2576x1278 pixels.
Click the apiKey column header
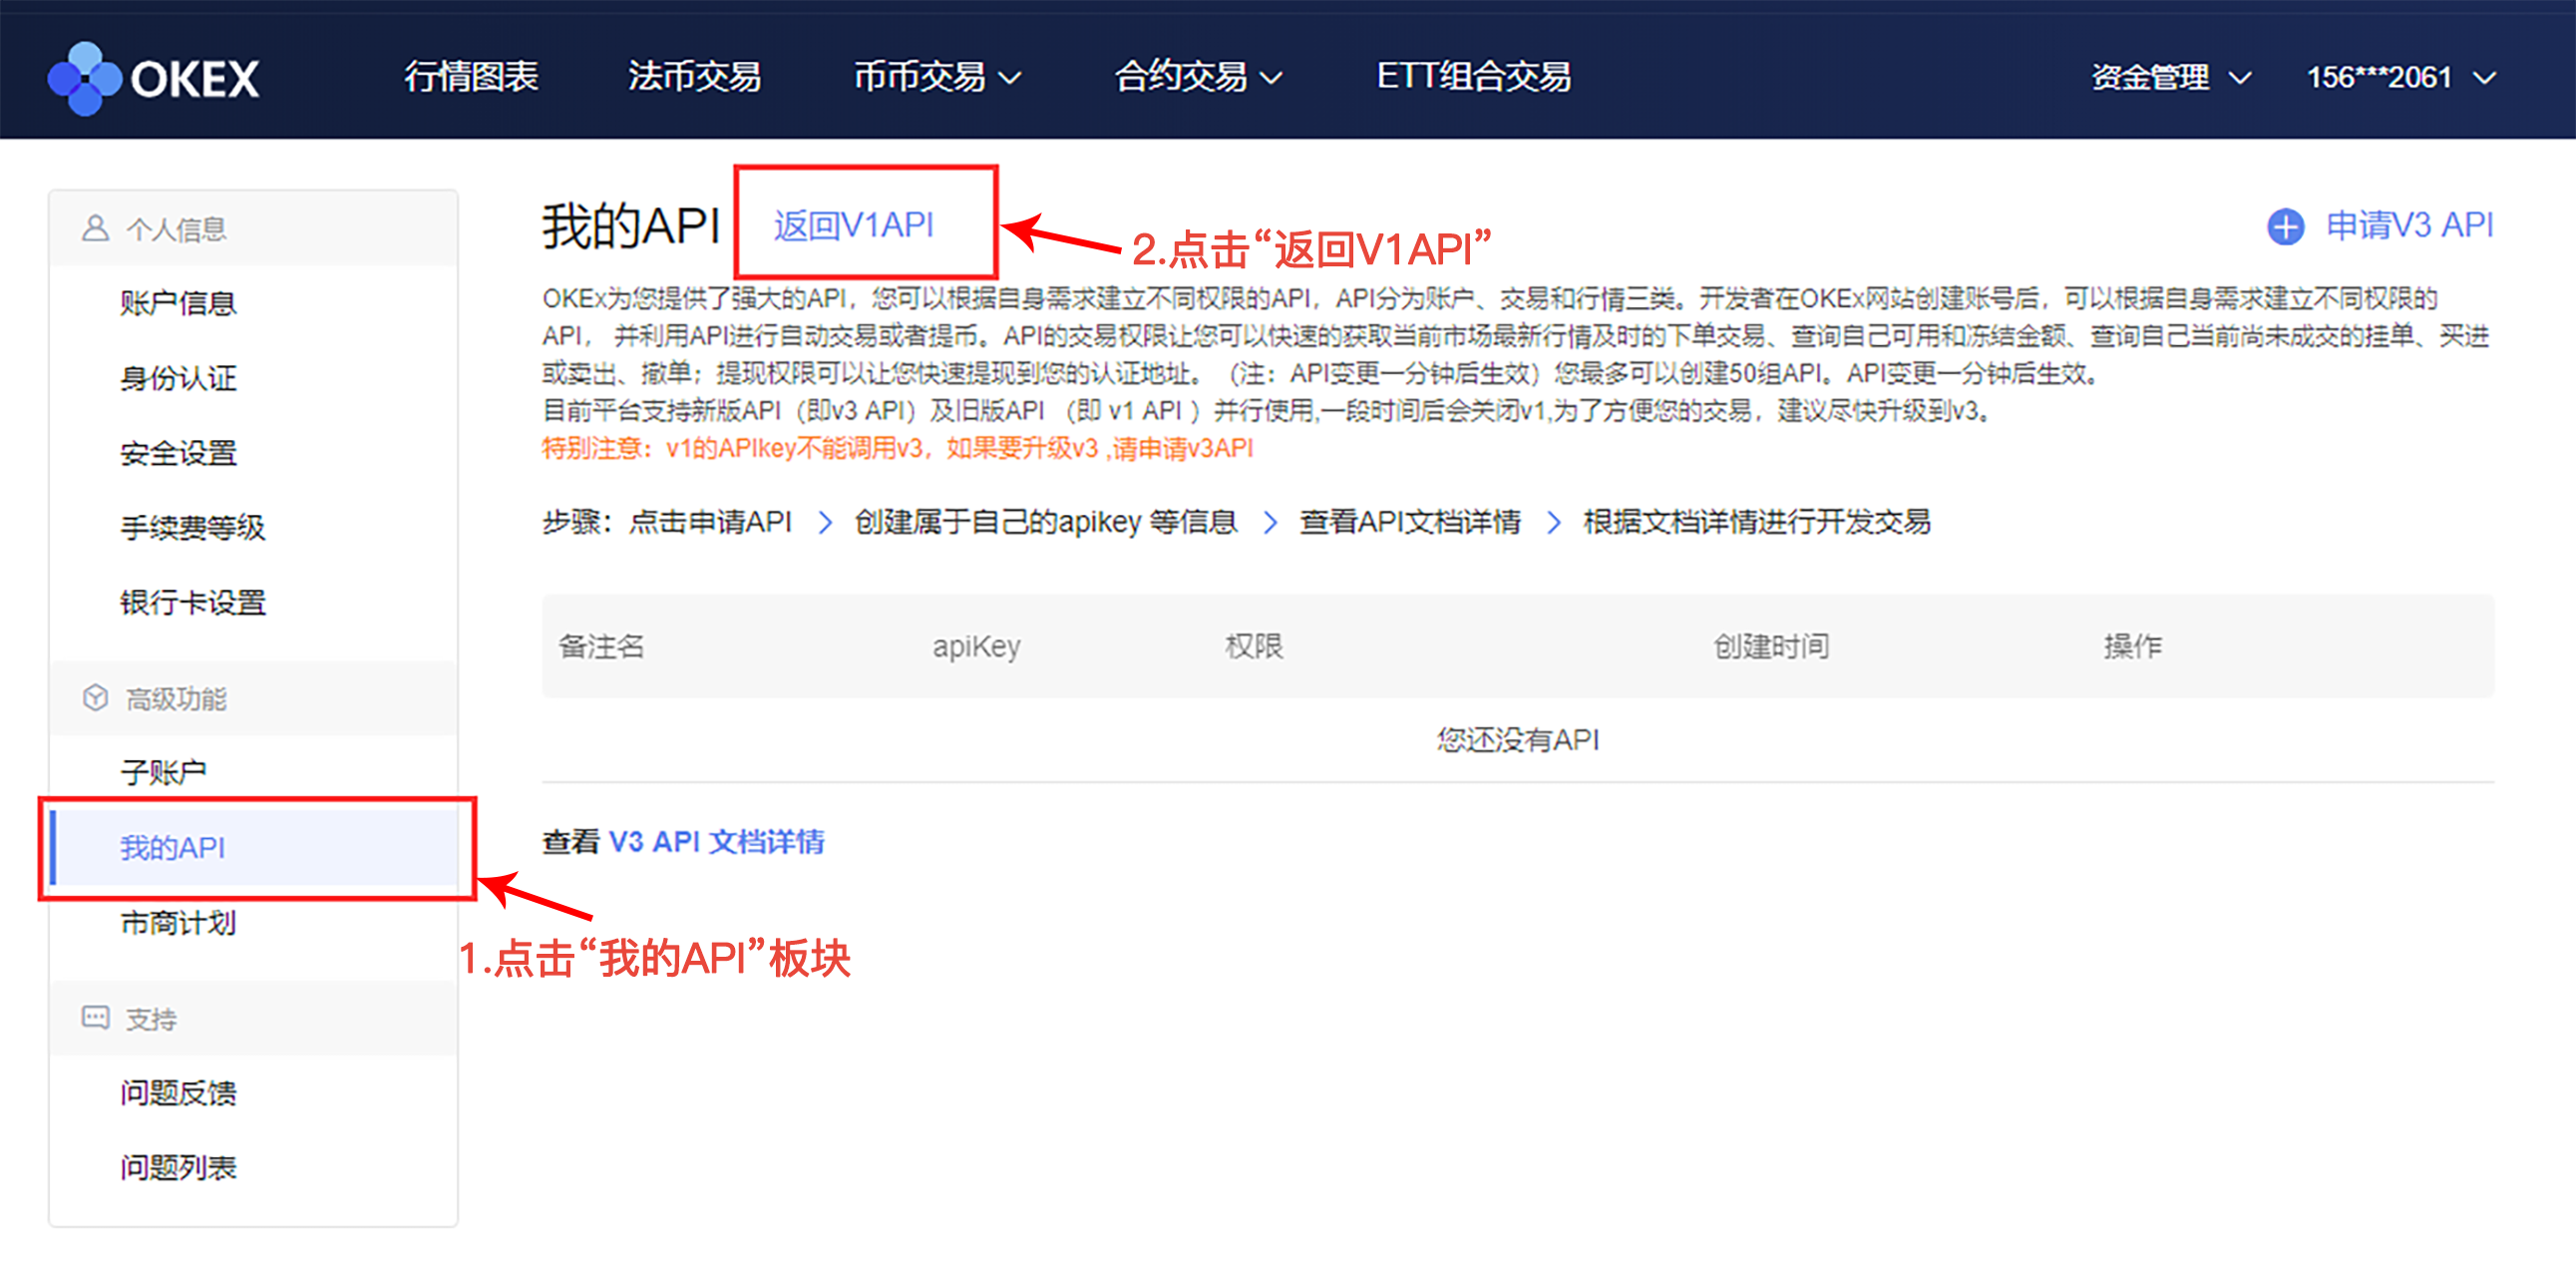976,646
